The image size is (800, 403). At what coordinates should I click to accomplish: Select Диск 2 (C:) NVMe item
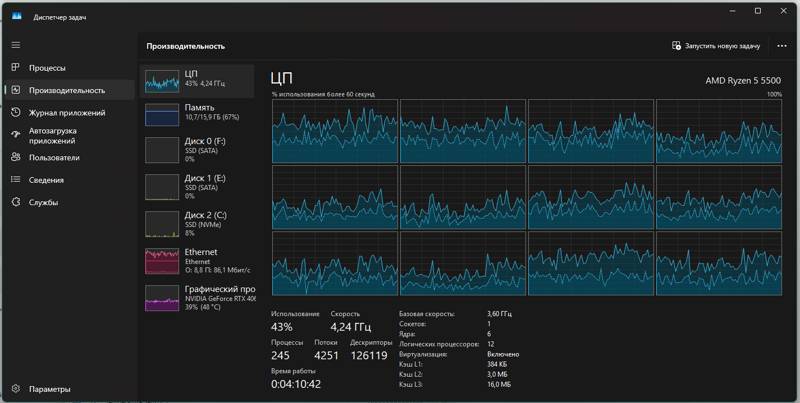[x=197, y=223]
